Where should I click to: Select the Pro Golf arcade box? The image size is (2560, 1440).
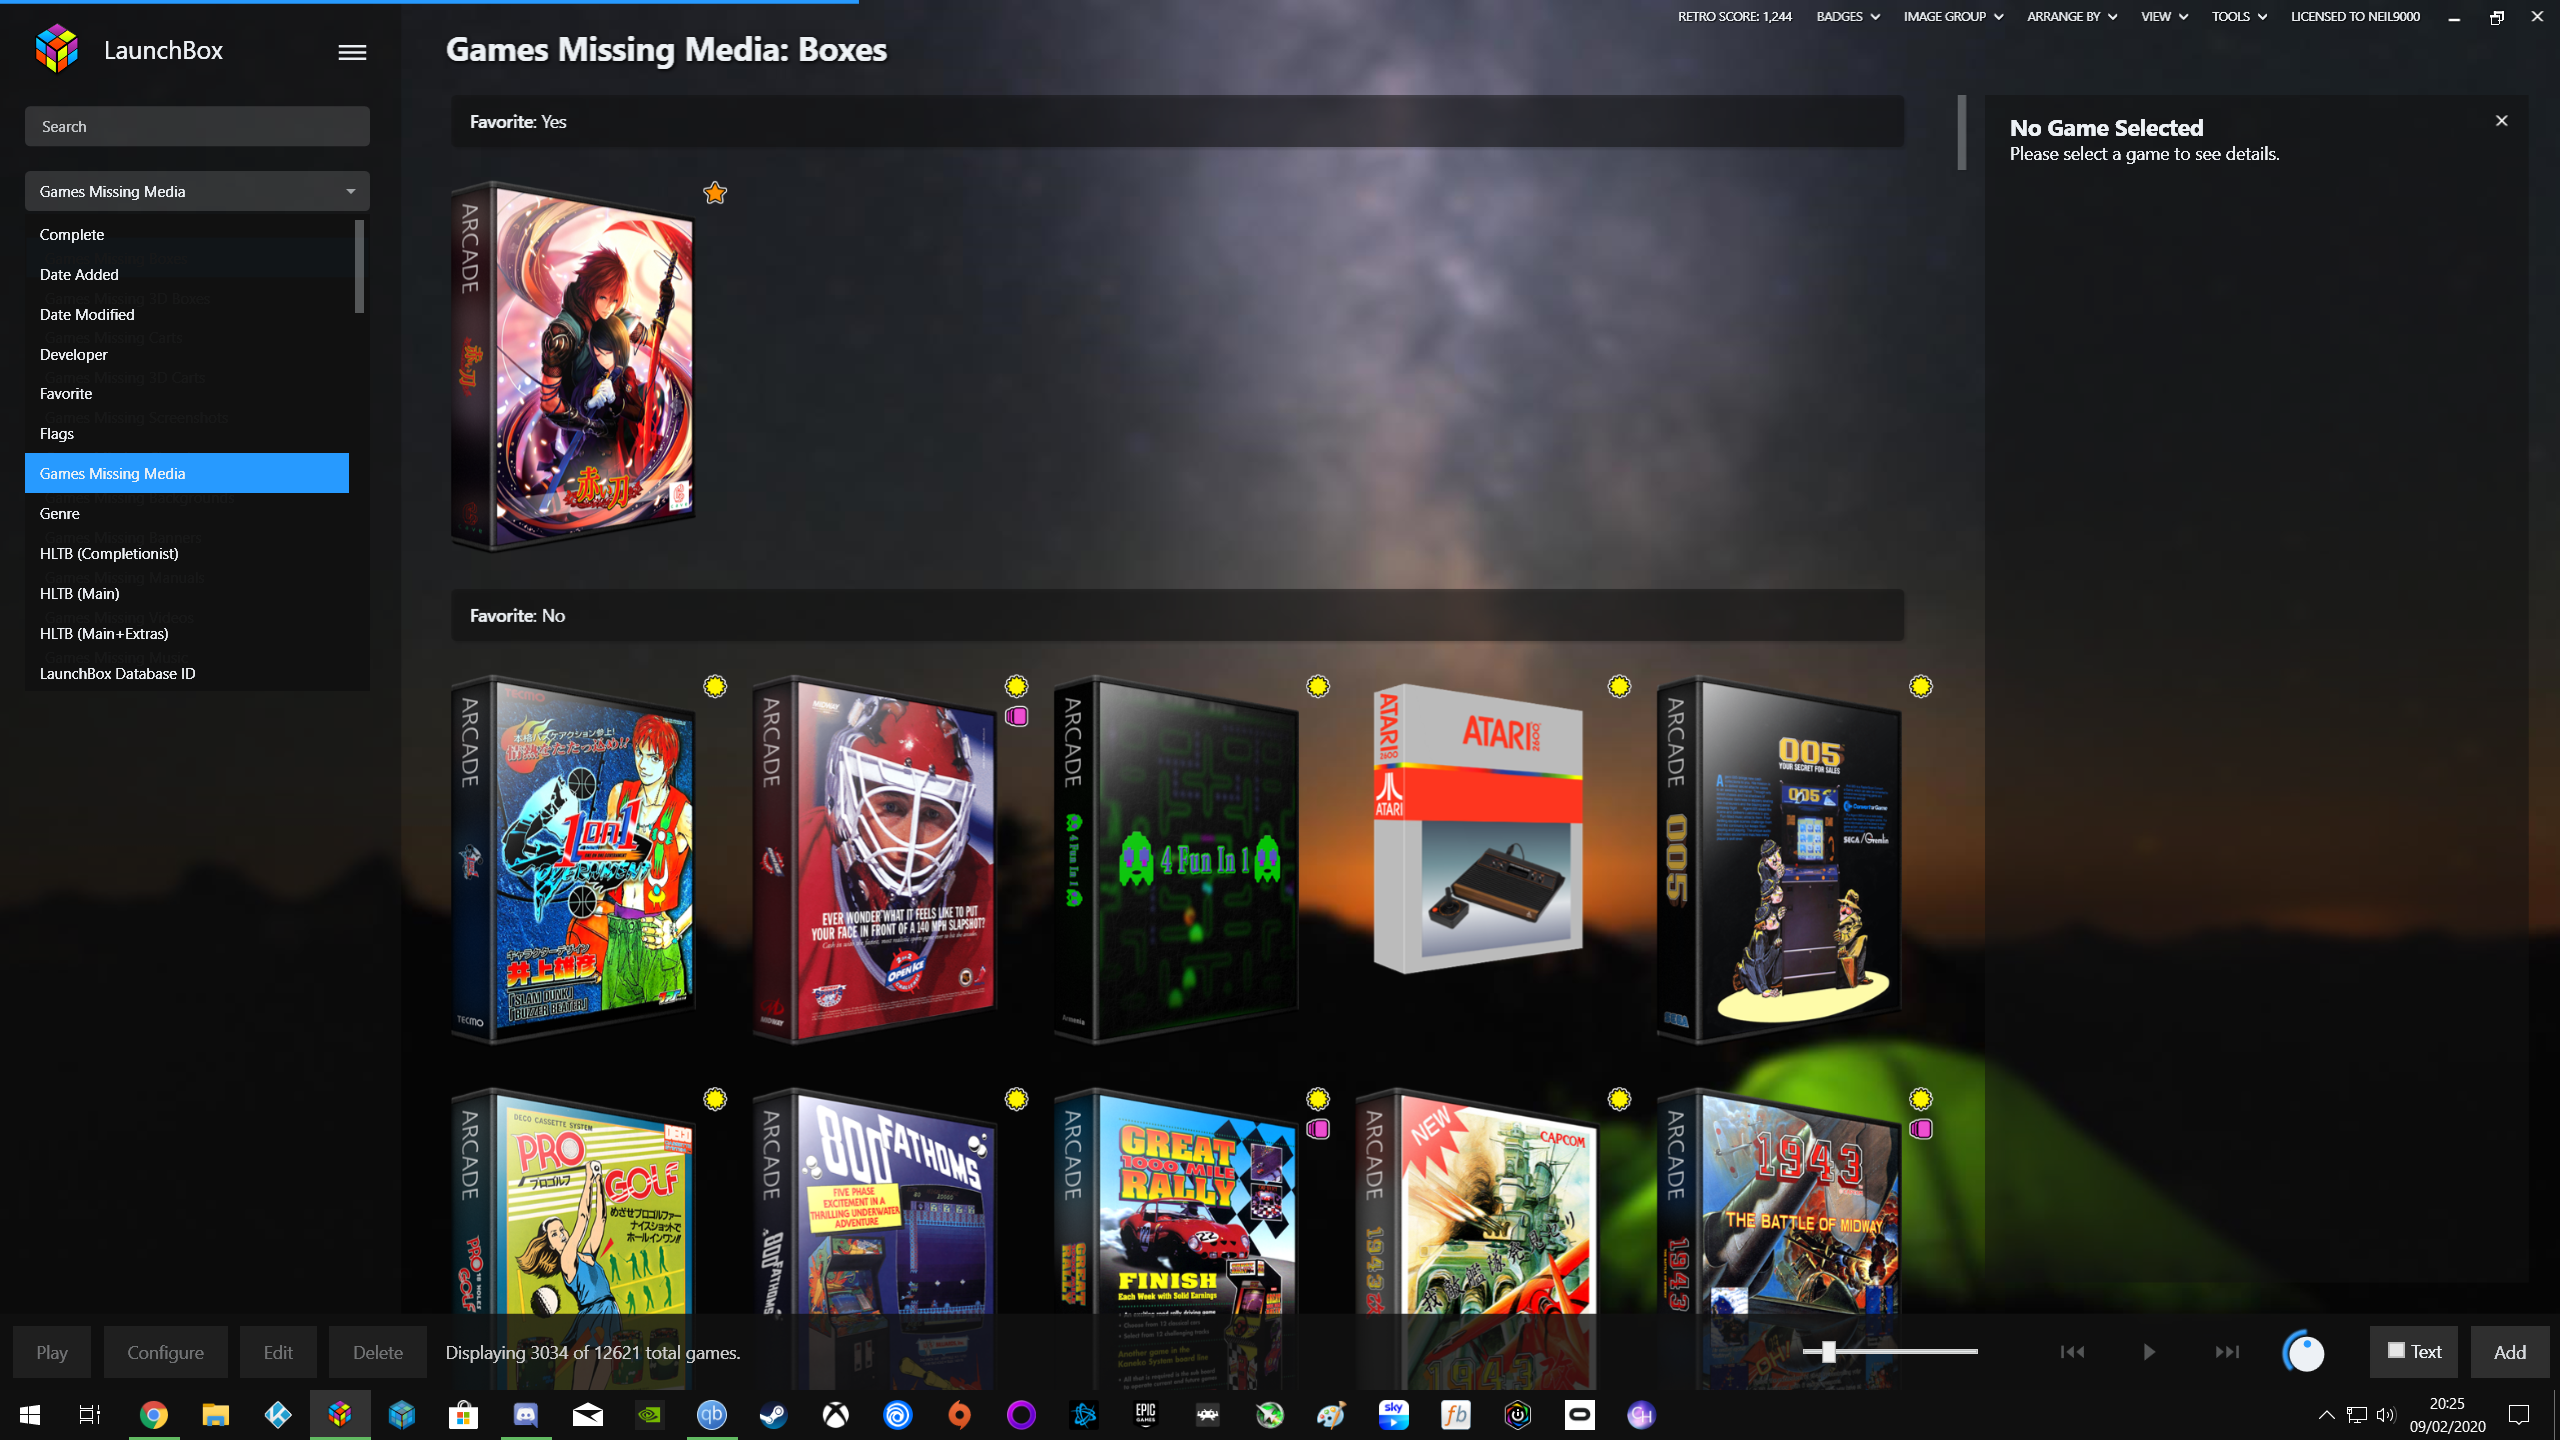573,1238
